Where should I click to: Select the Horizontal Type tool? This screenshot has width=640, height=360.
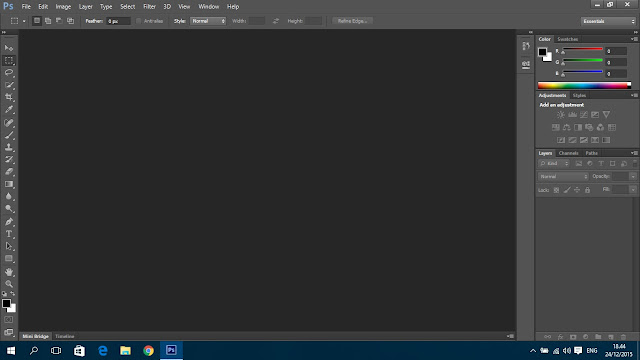pyautogui.click(x=9, y=234)
